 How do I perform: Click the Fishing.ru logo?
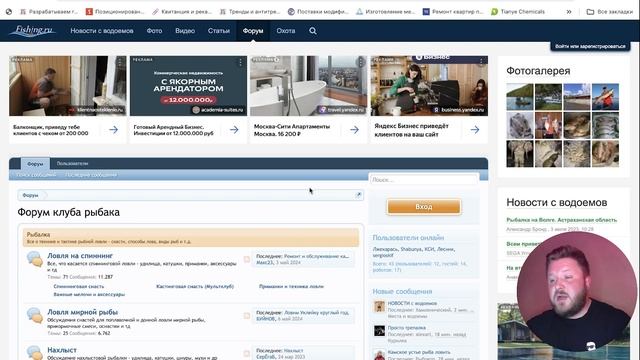coord(32,31)
